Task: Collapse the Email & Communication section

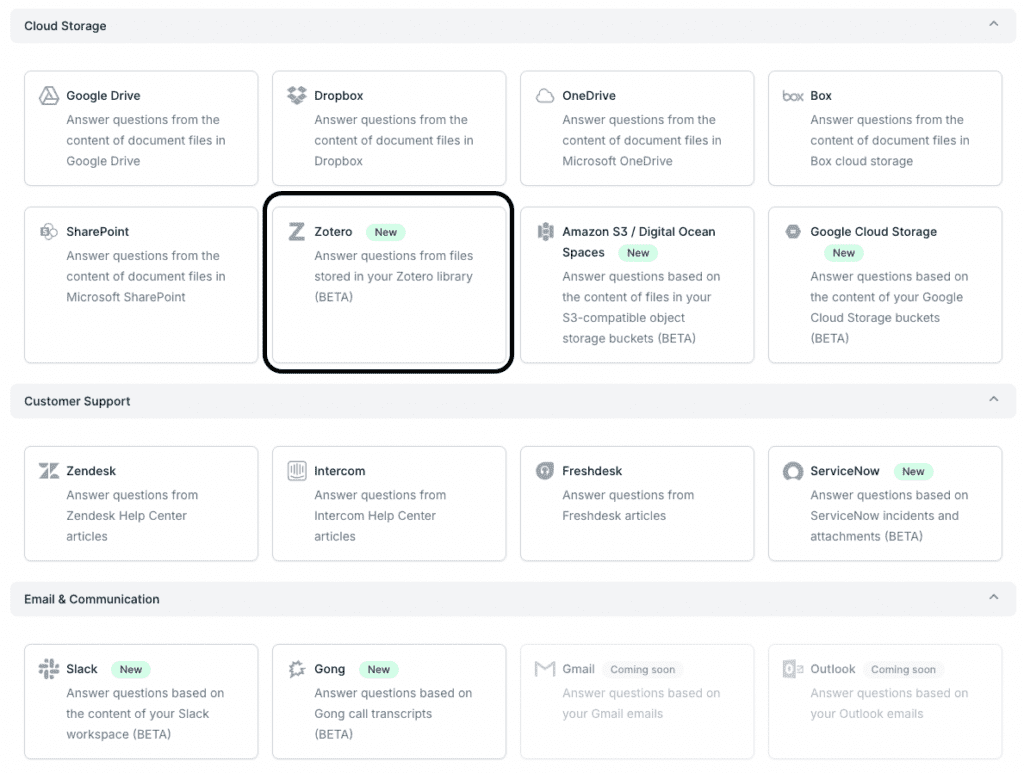Action: tap(993, 598)
